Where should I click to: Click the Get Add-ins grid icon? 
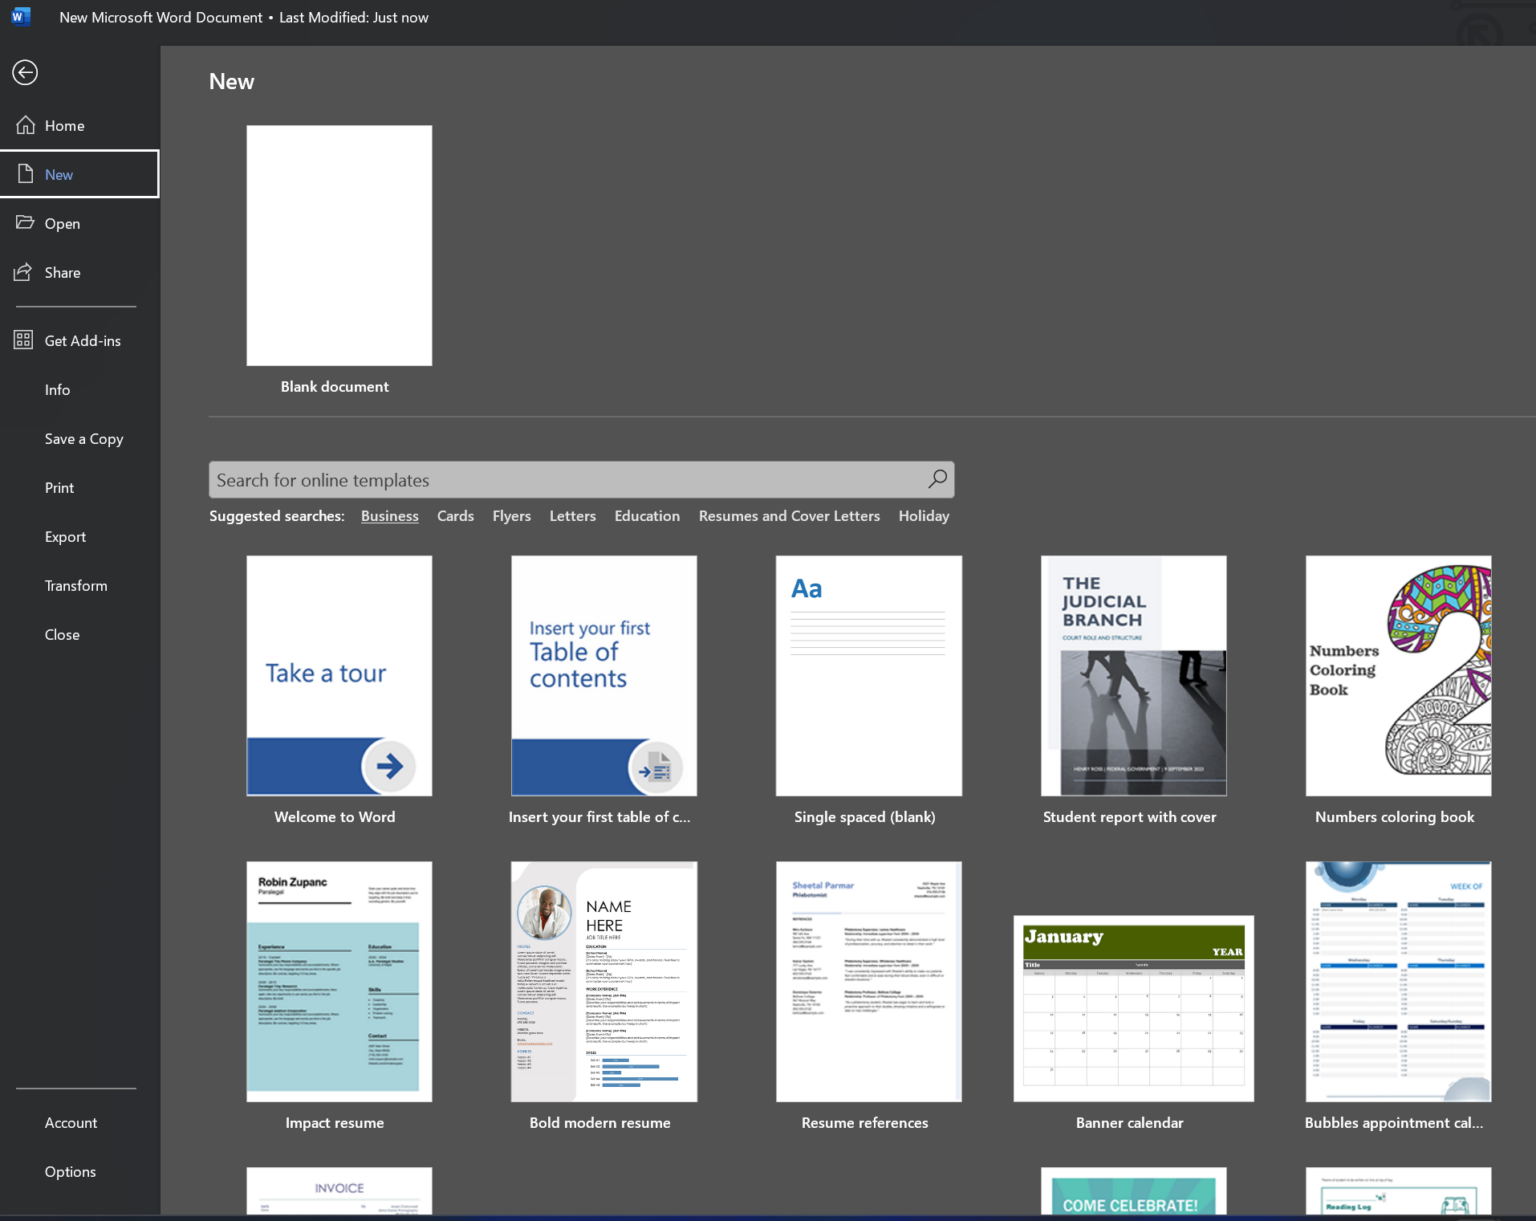coord(23,340)
